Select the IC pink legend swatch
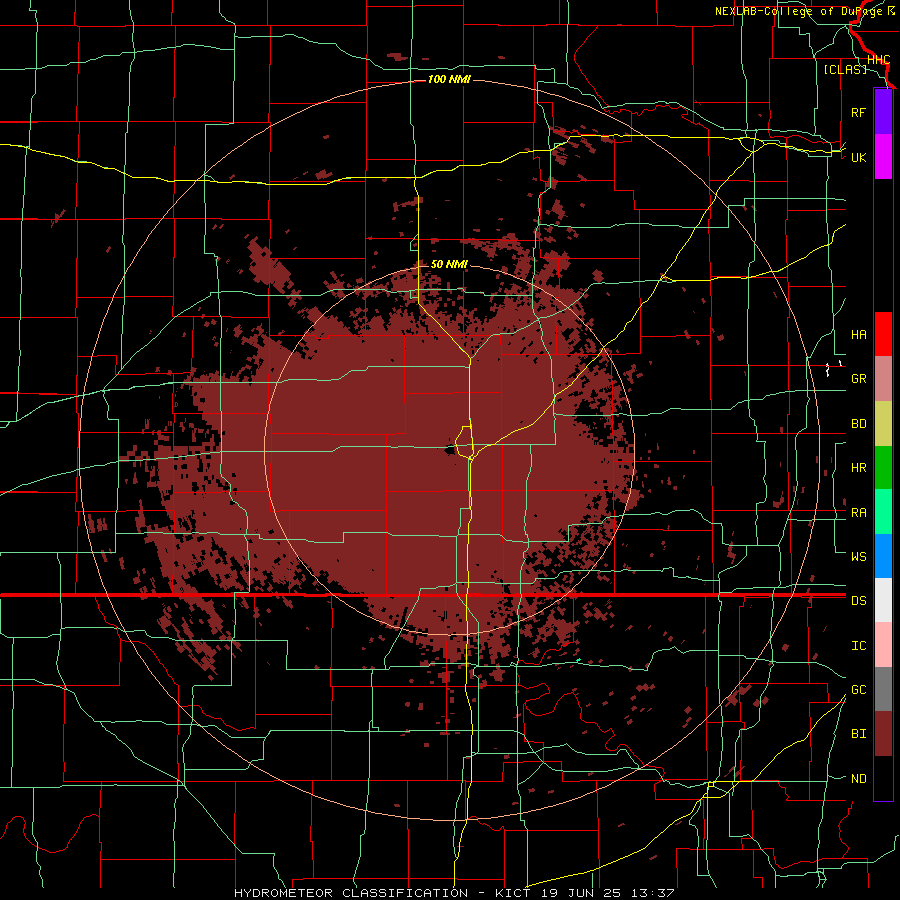The height and width of the screenshot is (900, 900). point(883,645)
